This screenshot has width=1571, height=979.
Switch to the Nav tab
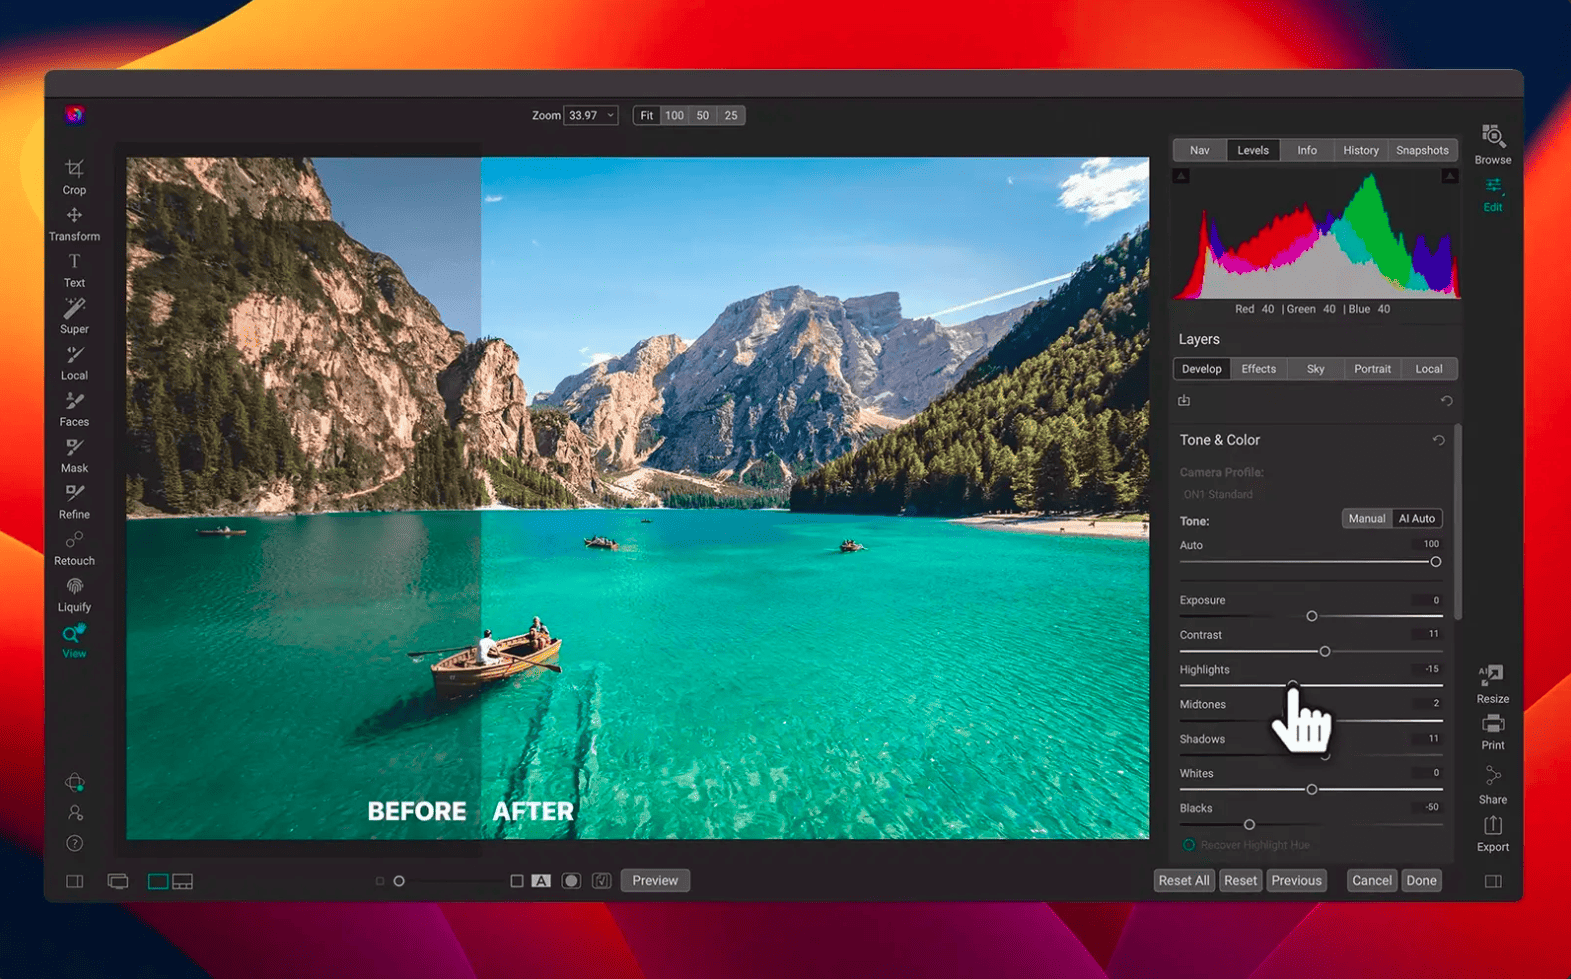1199,150
